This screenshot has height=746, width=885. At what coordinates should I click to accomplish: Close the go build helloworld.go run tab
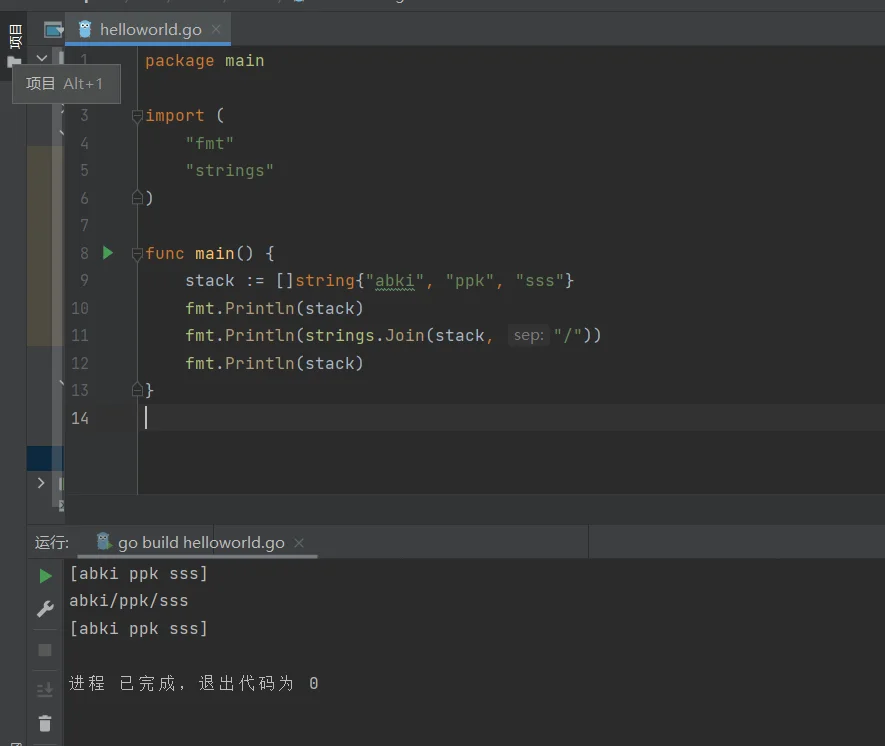click(x=299, y=543)
